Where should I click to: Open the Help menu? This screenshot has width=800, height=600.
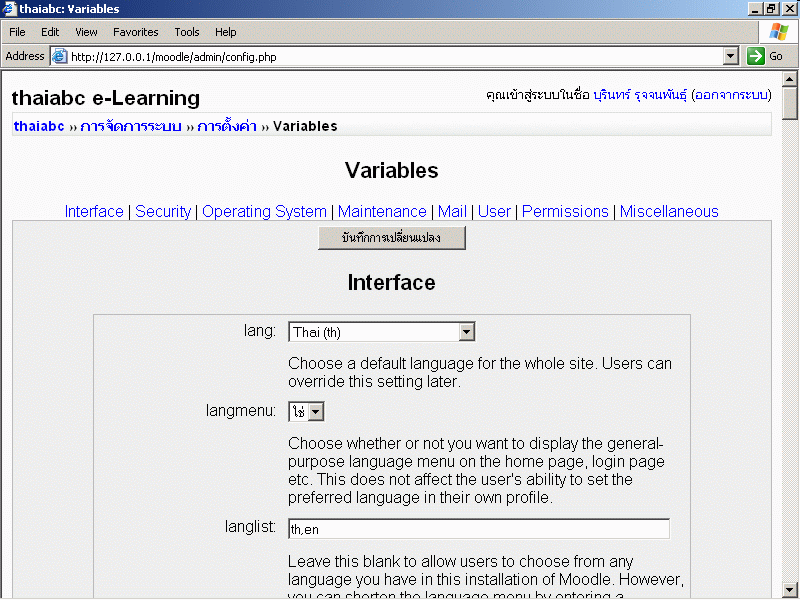226,32
